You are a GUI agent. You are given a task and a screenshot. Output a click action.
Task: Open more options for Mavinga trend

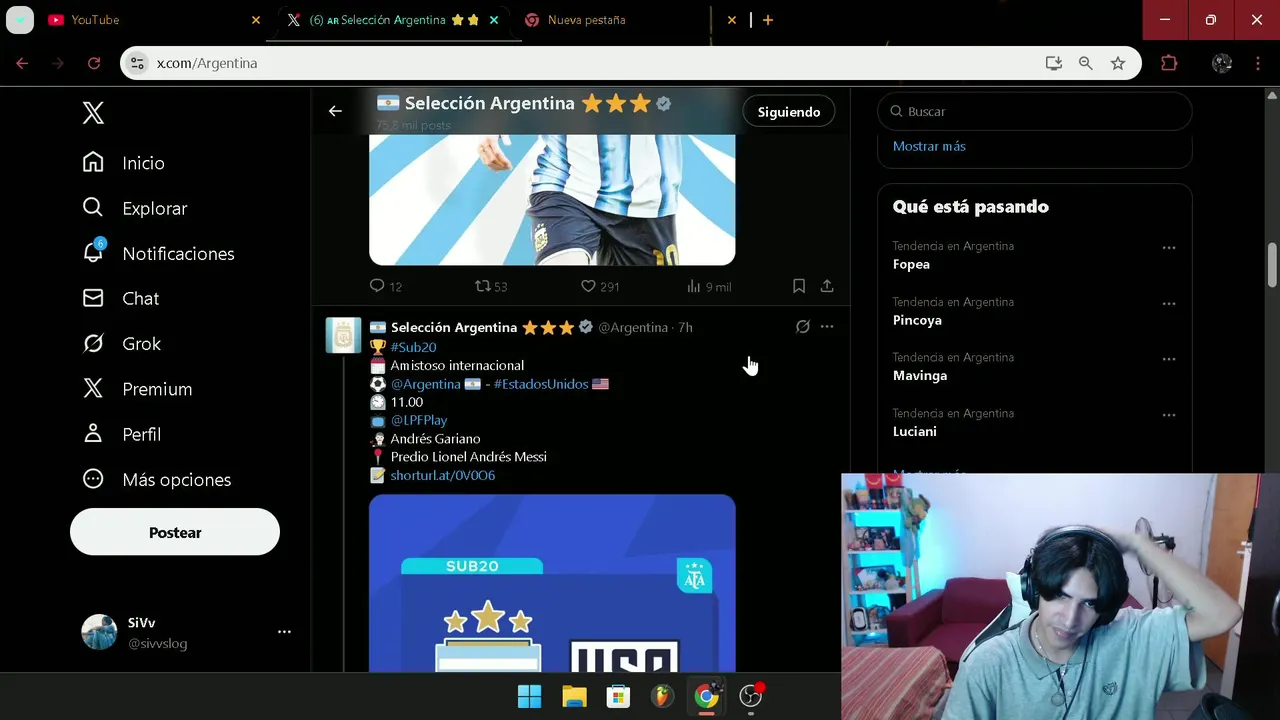point(1169,358)
